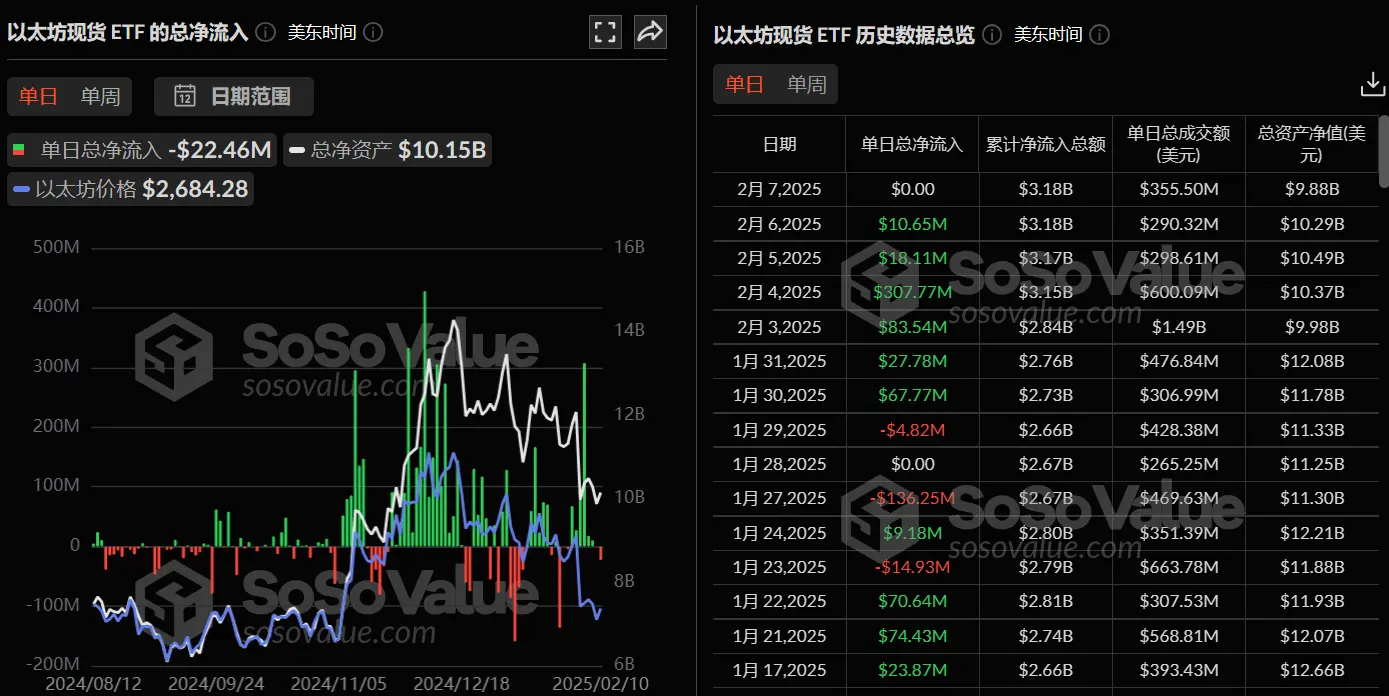Viewport: 1389px width, 696px height.
Task: Click the $9.18M net inflow value
Action: [912, 533]
